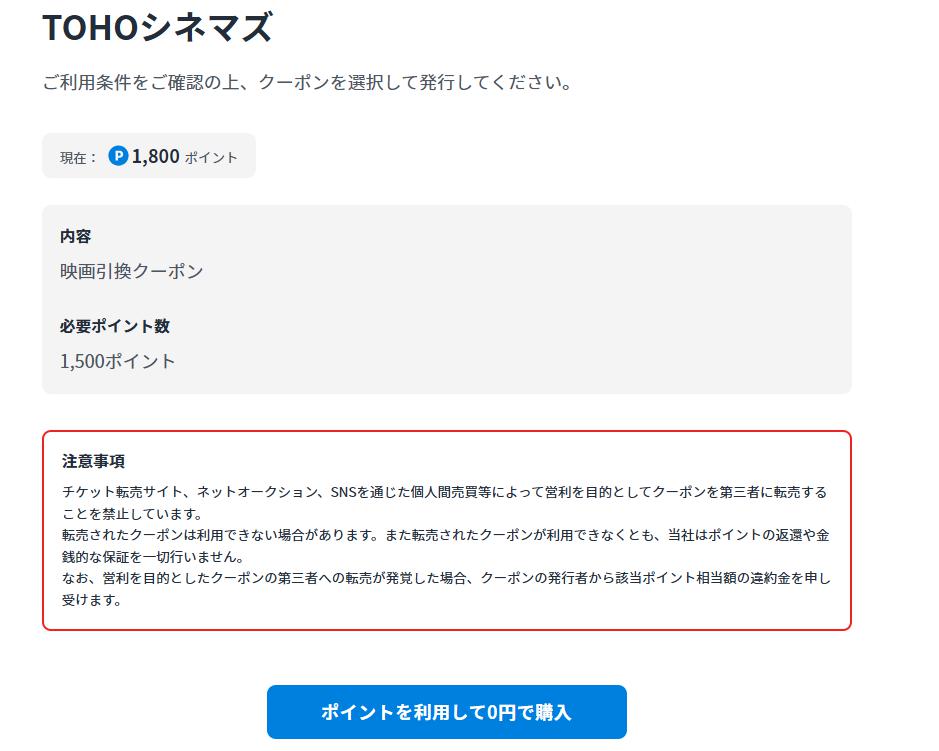The width and height of the screenshot is (939, 751).
Task: Click the 内容 section label
Action: coord(75,237)
